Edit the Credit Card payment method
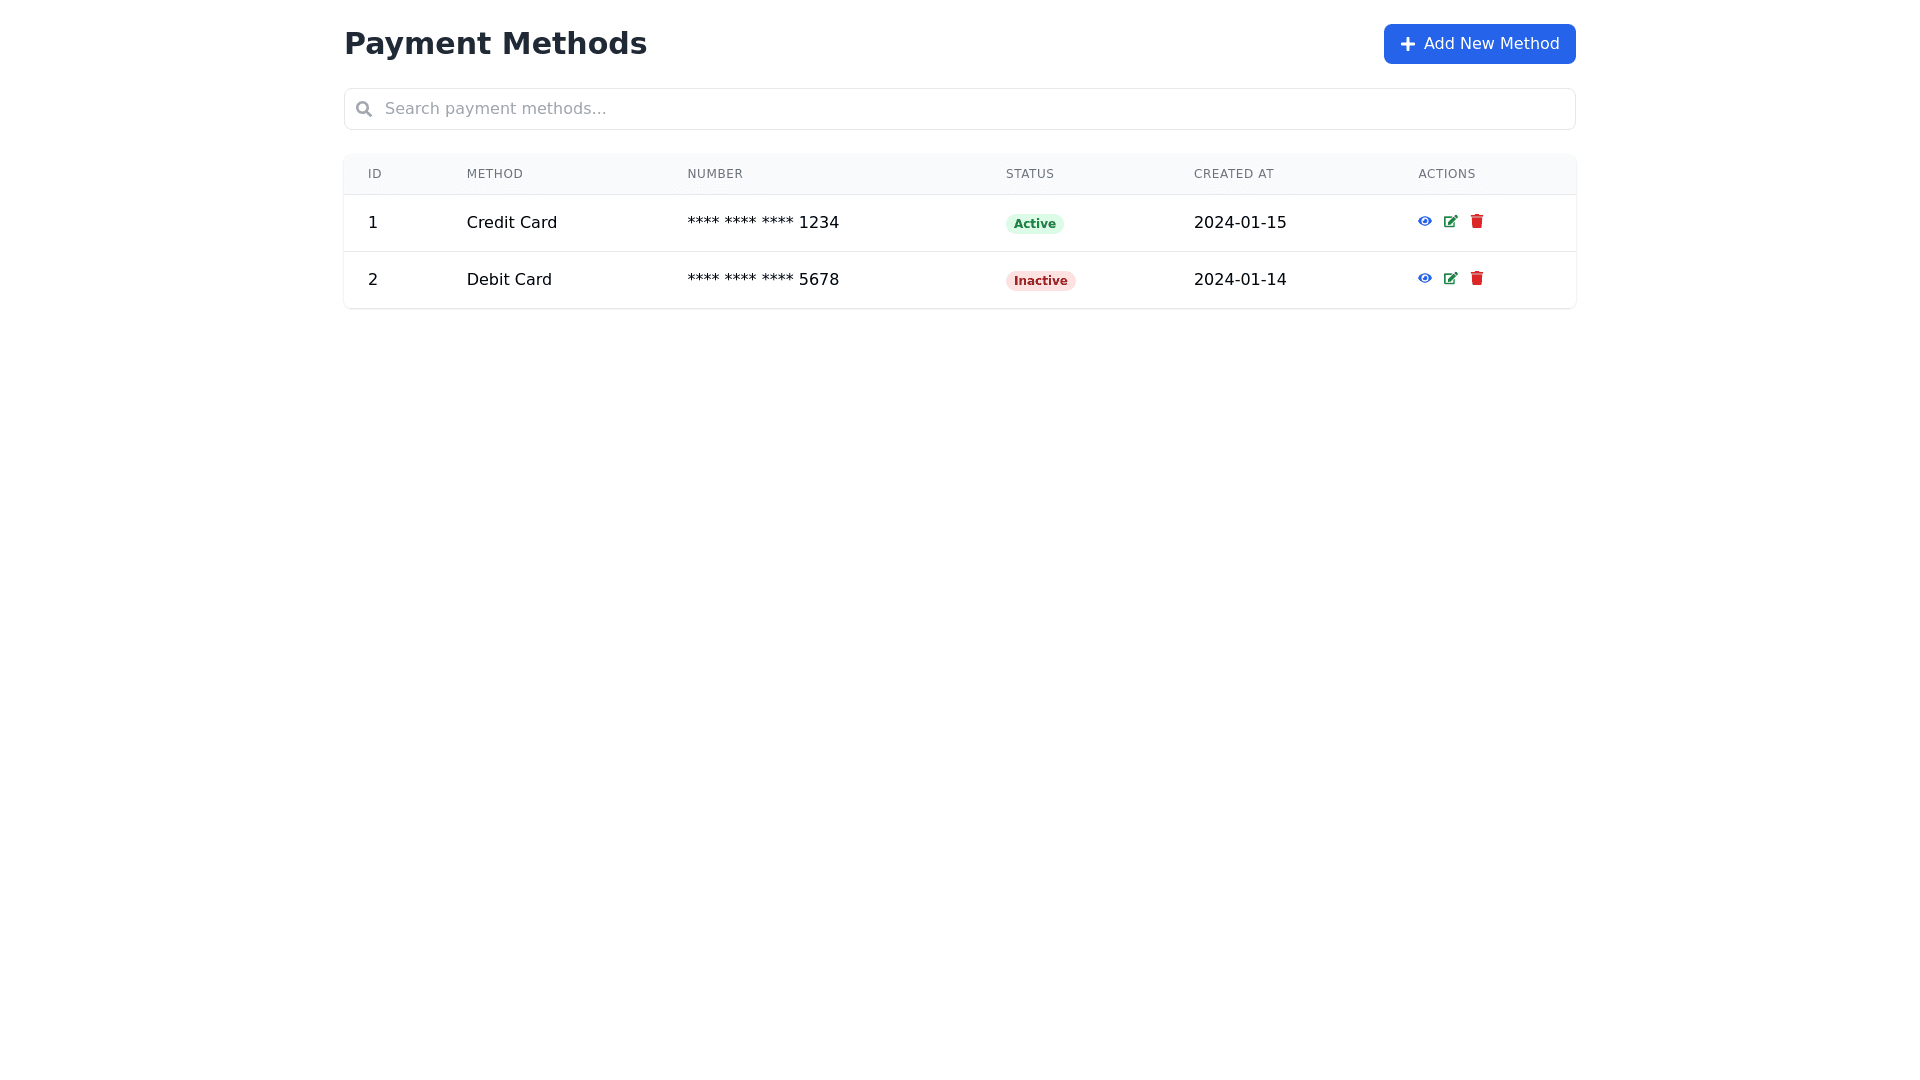 coord(1450,221)
